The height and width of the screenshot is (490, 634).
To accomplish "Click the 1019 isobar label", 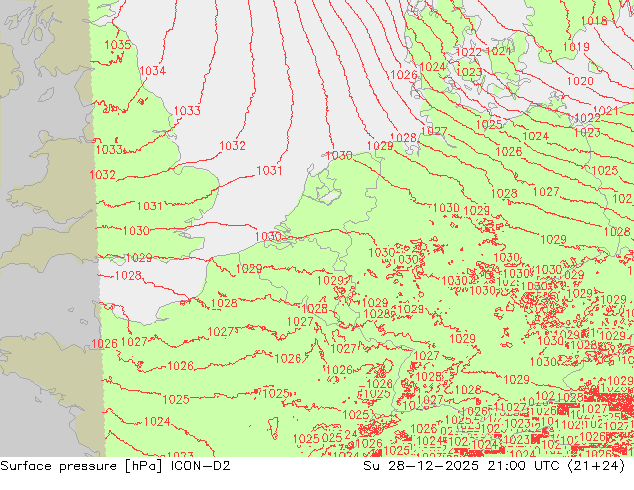I will [576, 47].
